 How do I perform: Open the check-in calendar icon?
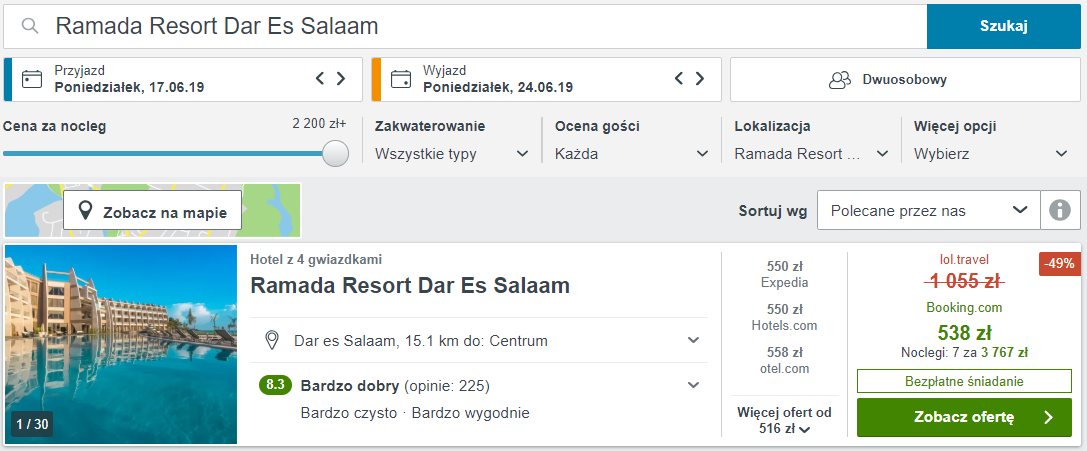pyautogui.click(x=32, y=79)
